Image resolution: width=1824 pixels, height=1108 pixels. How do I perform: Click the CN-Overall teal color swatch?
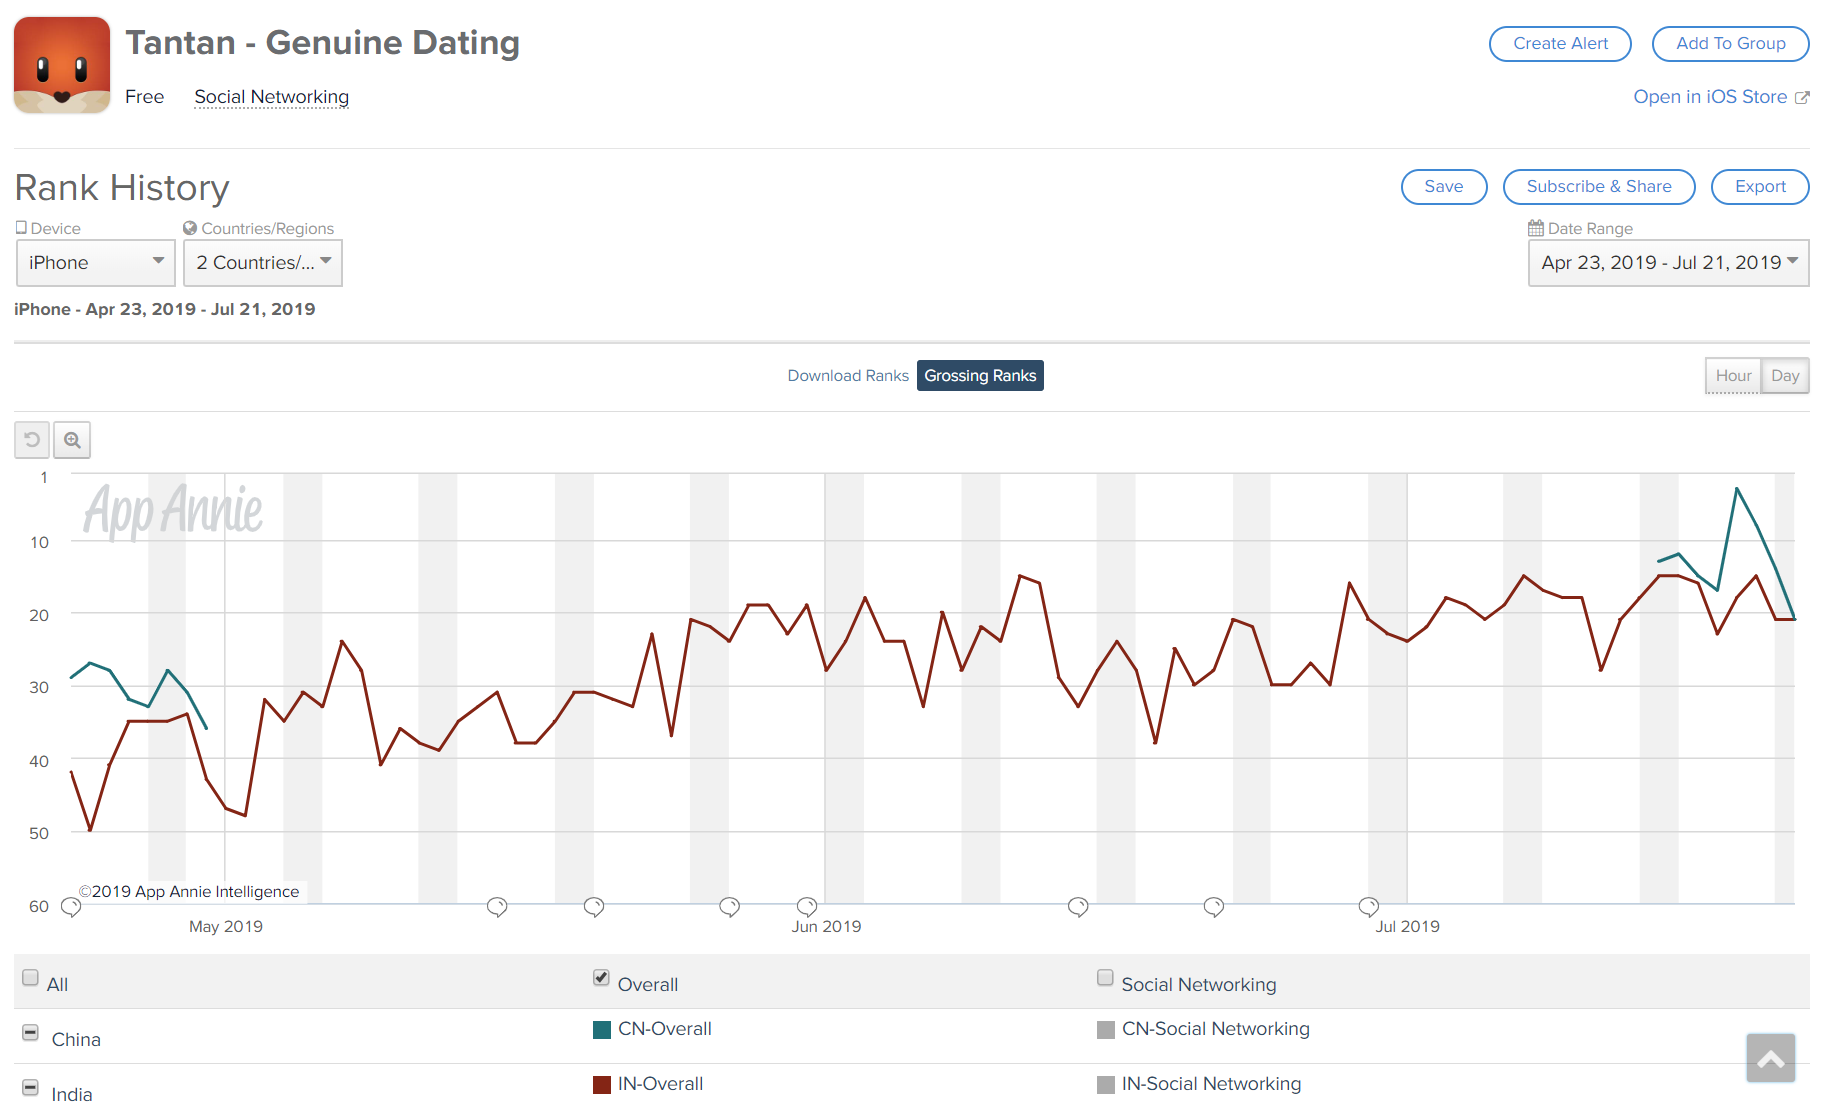pos(602,1030)
